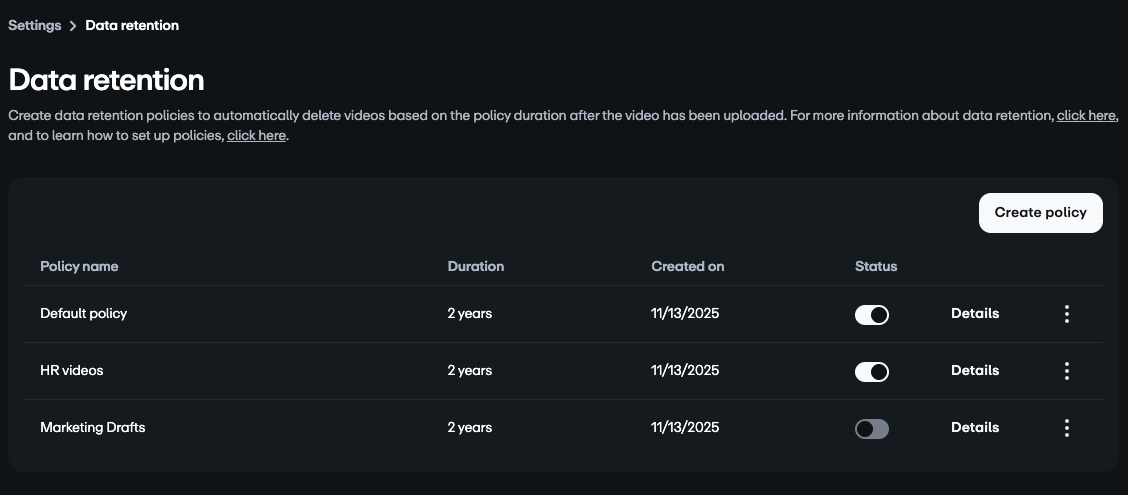Open the 'click here' link for setting up policies

pos(256,136)
